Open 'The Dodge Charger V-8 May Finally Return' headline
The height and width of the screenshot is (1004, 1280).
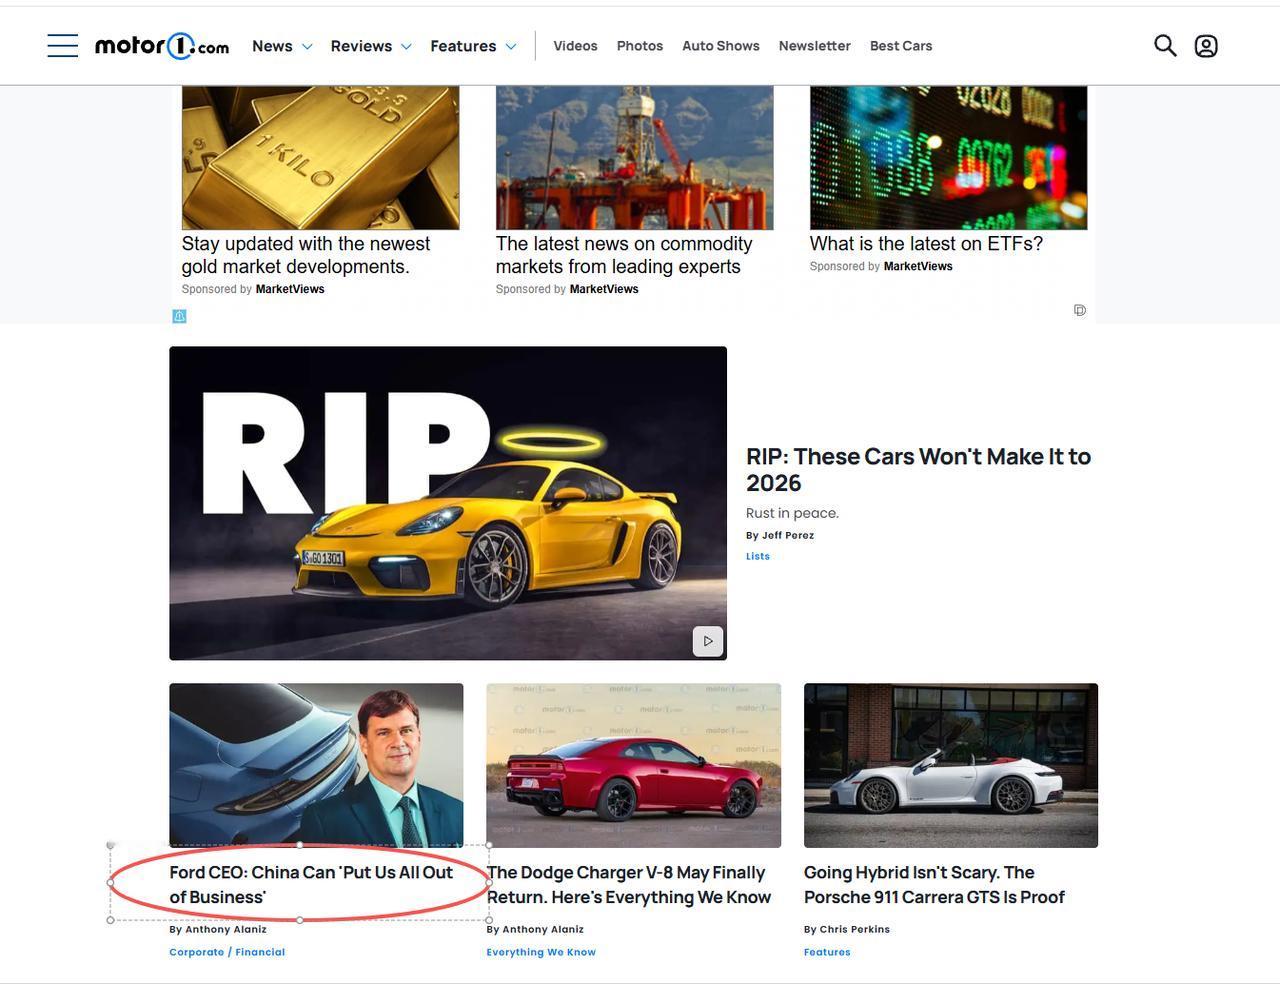(x=629, y=885)
